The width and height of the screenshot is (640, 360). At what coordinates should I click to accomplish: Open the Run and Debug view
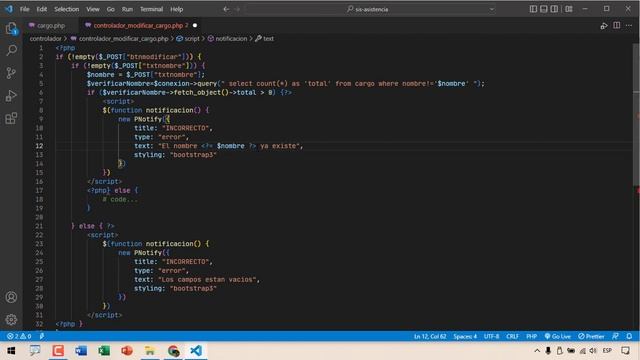[x=11, y=96]
